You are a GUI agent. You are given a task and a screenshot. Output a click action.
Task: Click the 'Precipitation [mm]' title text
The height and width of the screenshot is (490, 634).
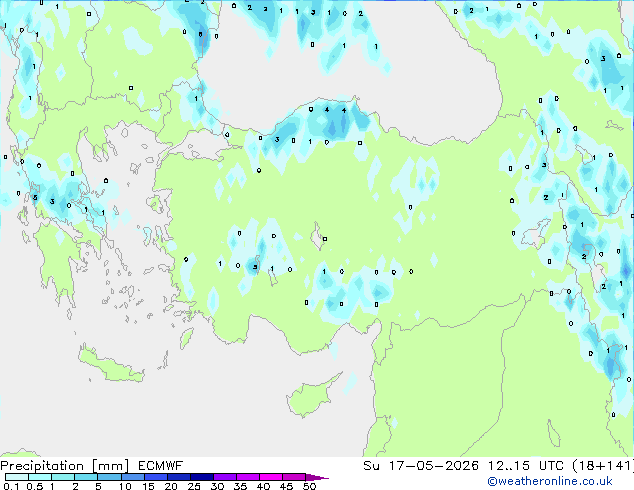click(x=65, y=466)
